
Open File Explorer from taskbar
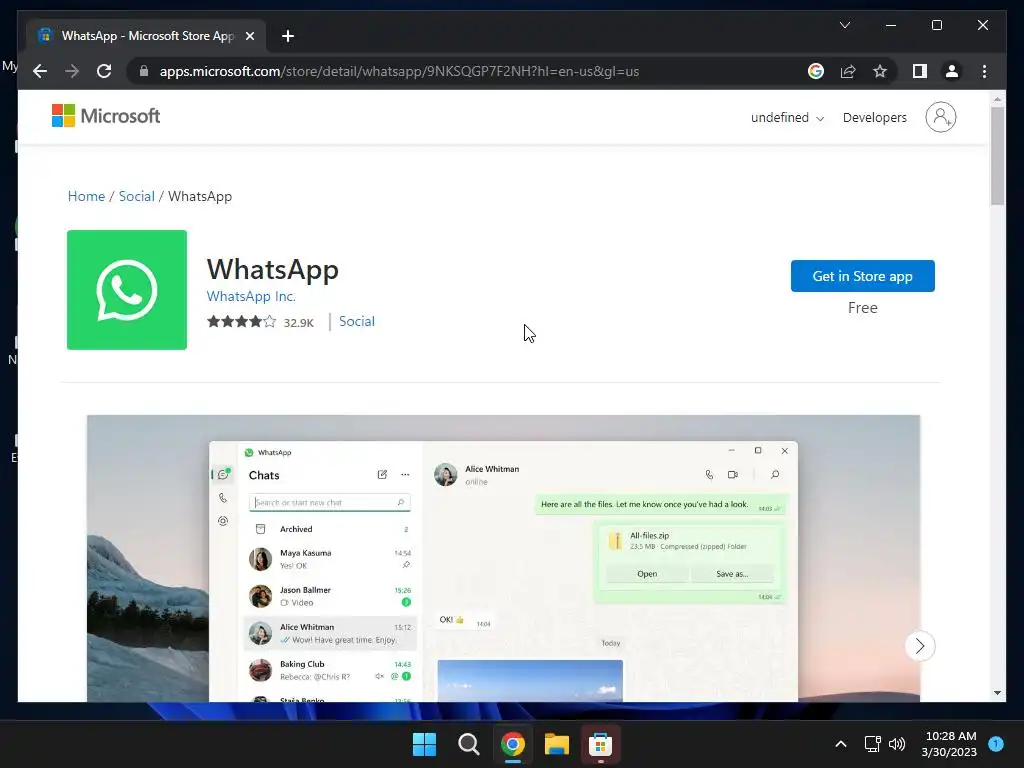556,744
